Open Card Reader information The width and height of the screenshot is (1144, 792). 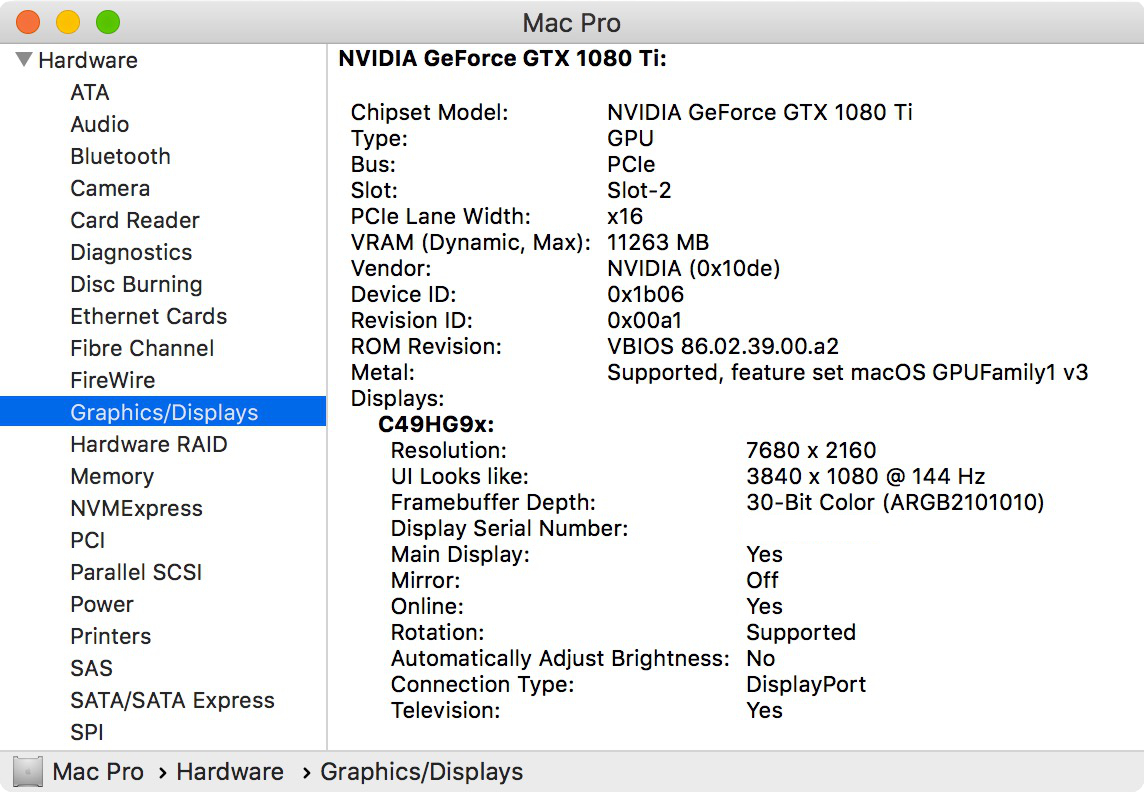tap(135, 220)
